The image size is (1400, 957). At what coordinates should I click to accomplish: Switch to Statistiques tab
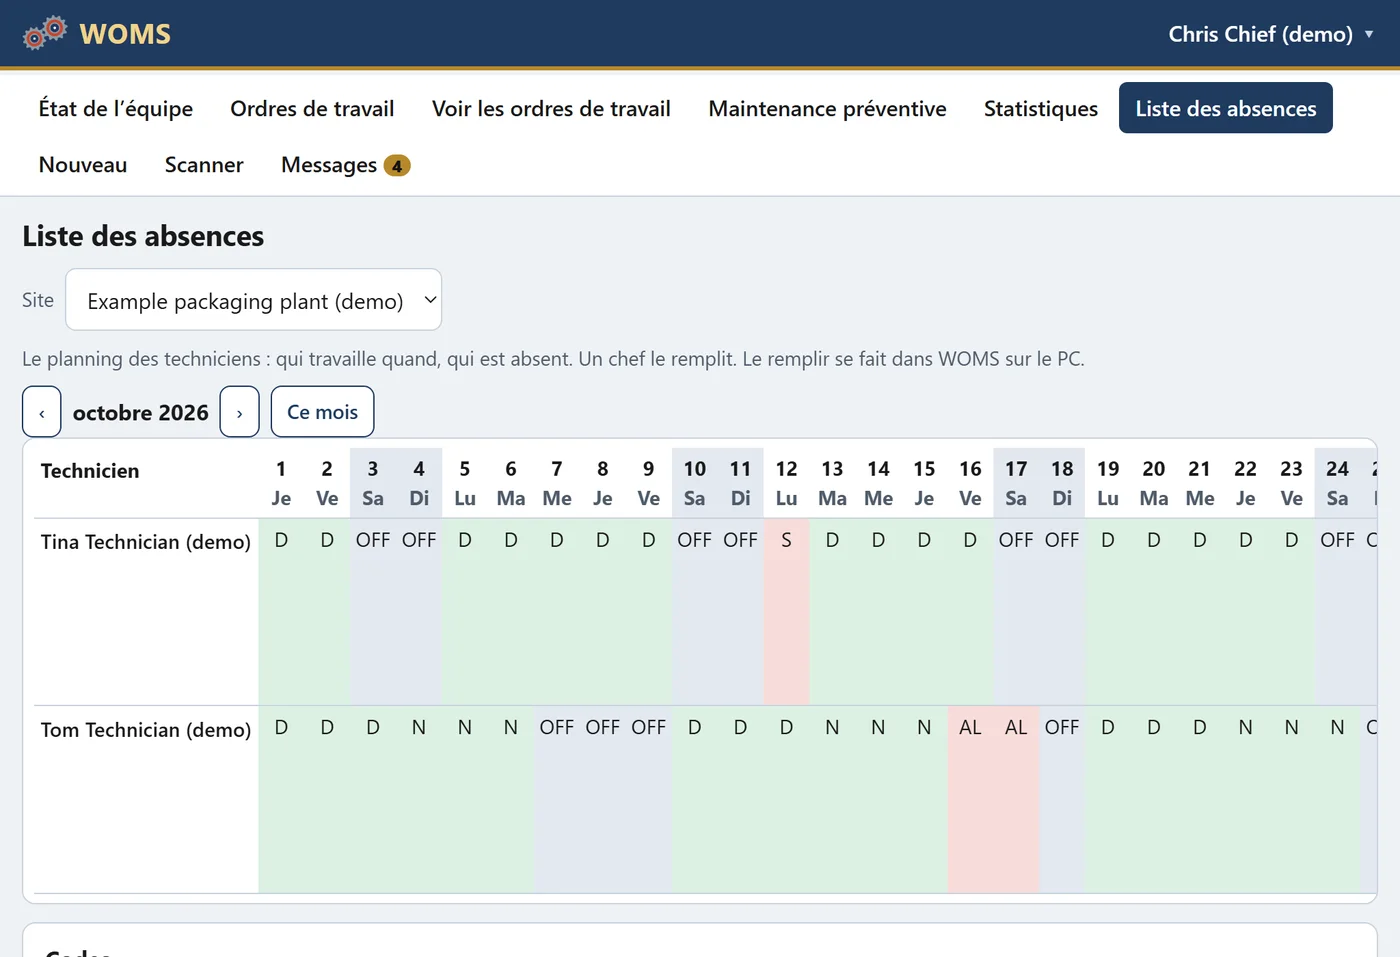(x=1040, y=108)
